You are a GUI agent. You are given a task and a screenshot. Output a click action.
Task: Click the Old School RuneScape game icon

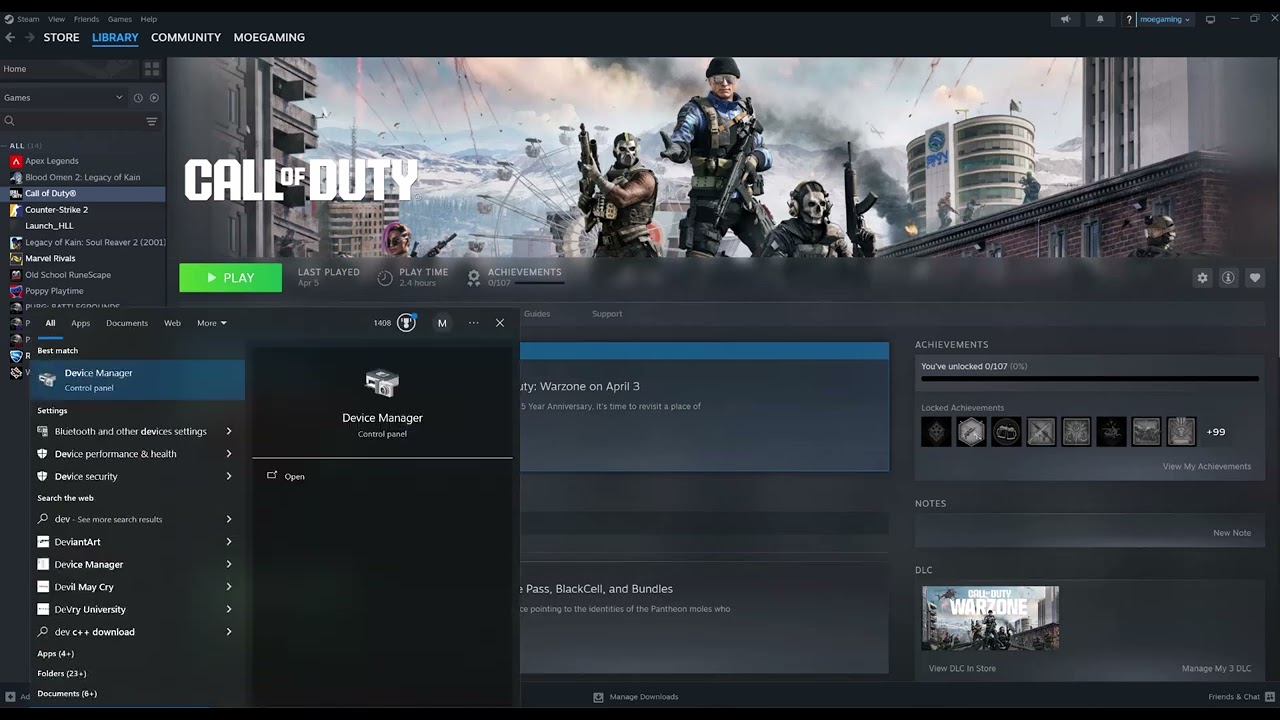[x=16, y=275]
